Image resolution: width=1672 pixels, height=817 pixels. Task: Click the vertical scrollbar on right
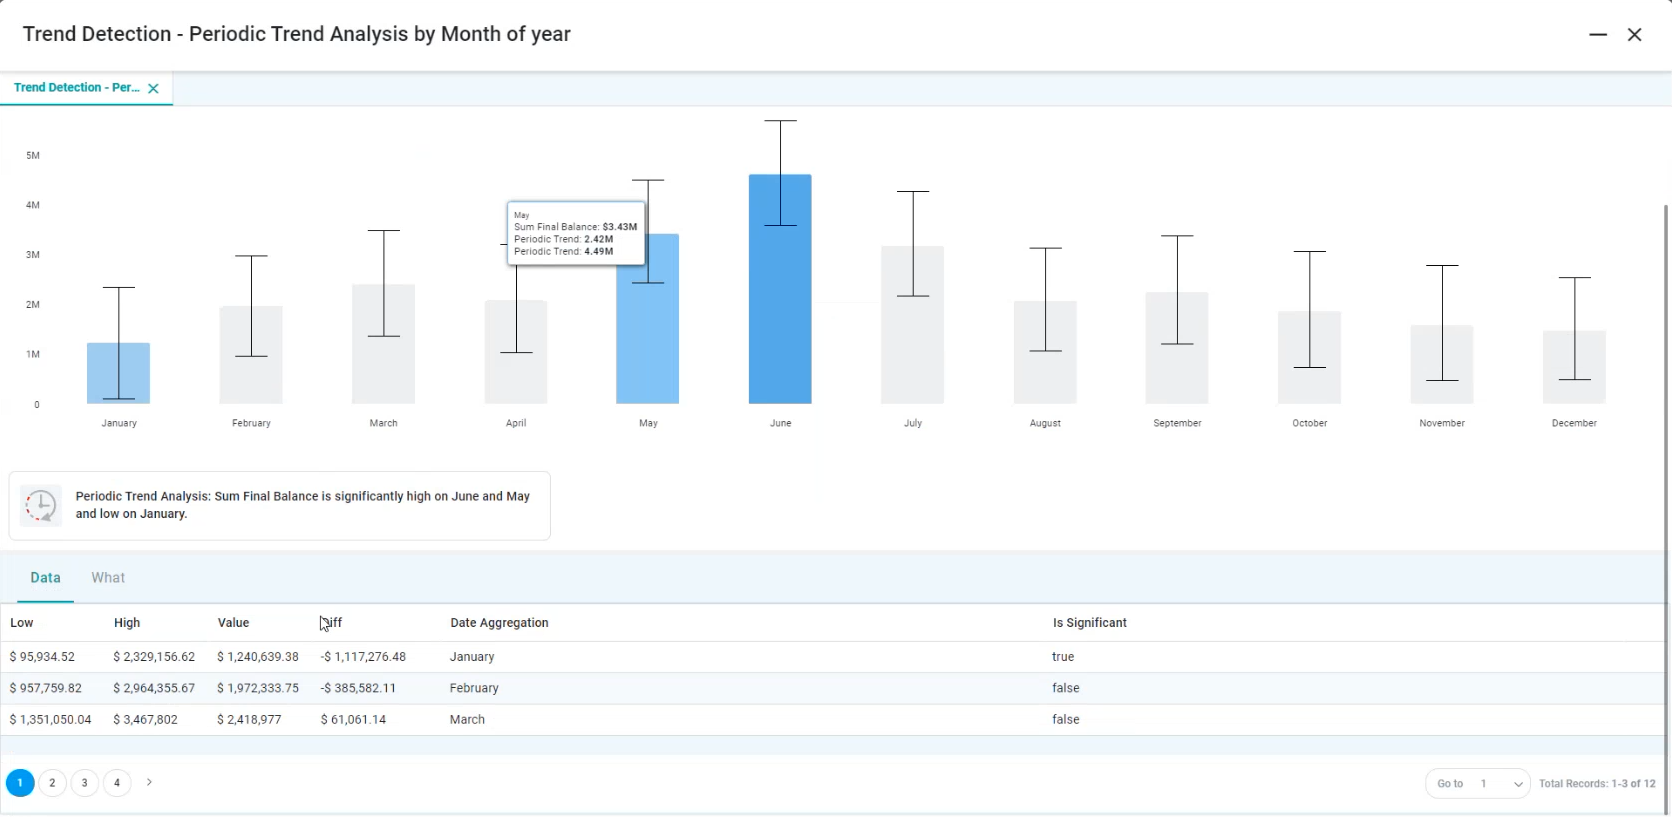pyautogui.click(x=1665, y=500)
